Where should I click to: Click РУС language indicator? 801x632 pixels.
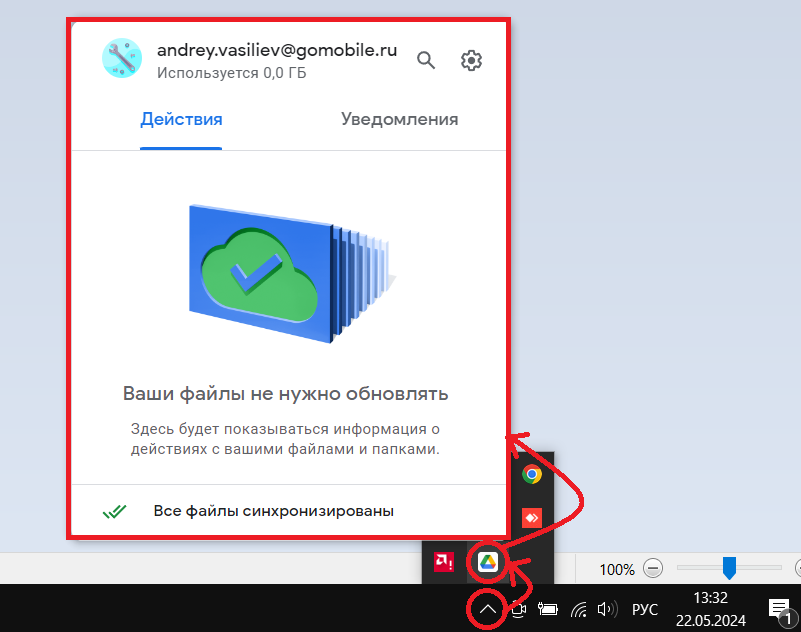[645, 609]
